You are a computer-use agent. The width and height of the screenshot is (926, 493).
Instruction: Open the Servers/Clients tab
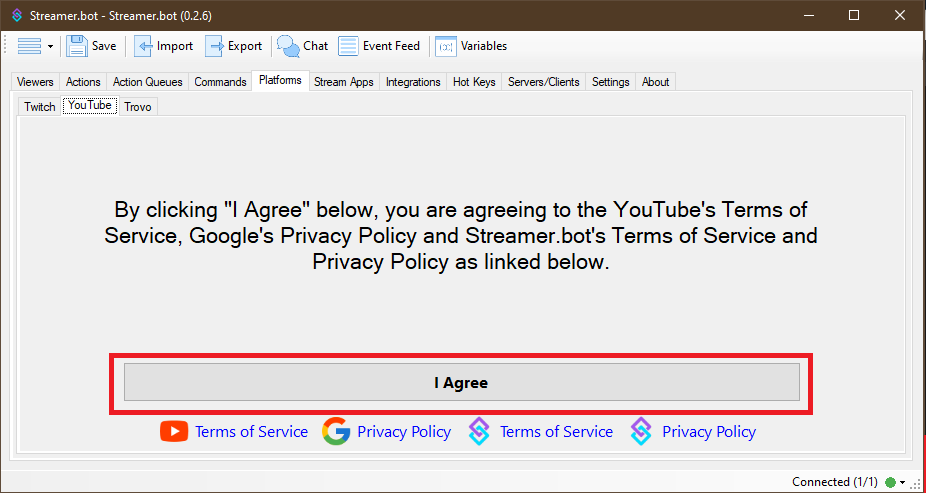pos(543,82)
